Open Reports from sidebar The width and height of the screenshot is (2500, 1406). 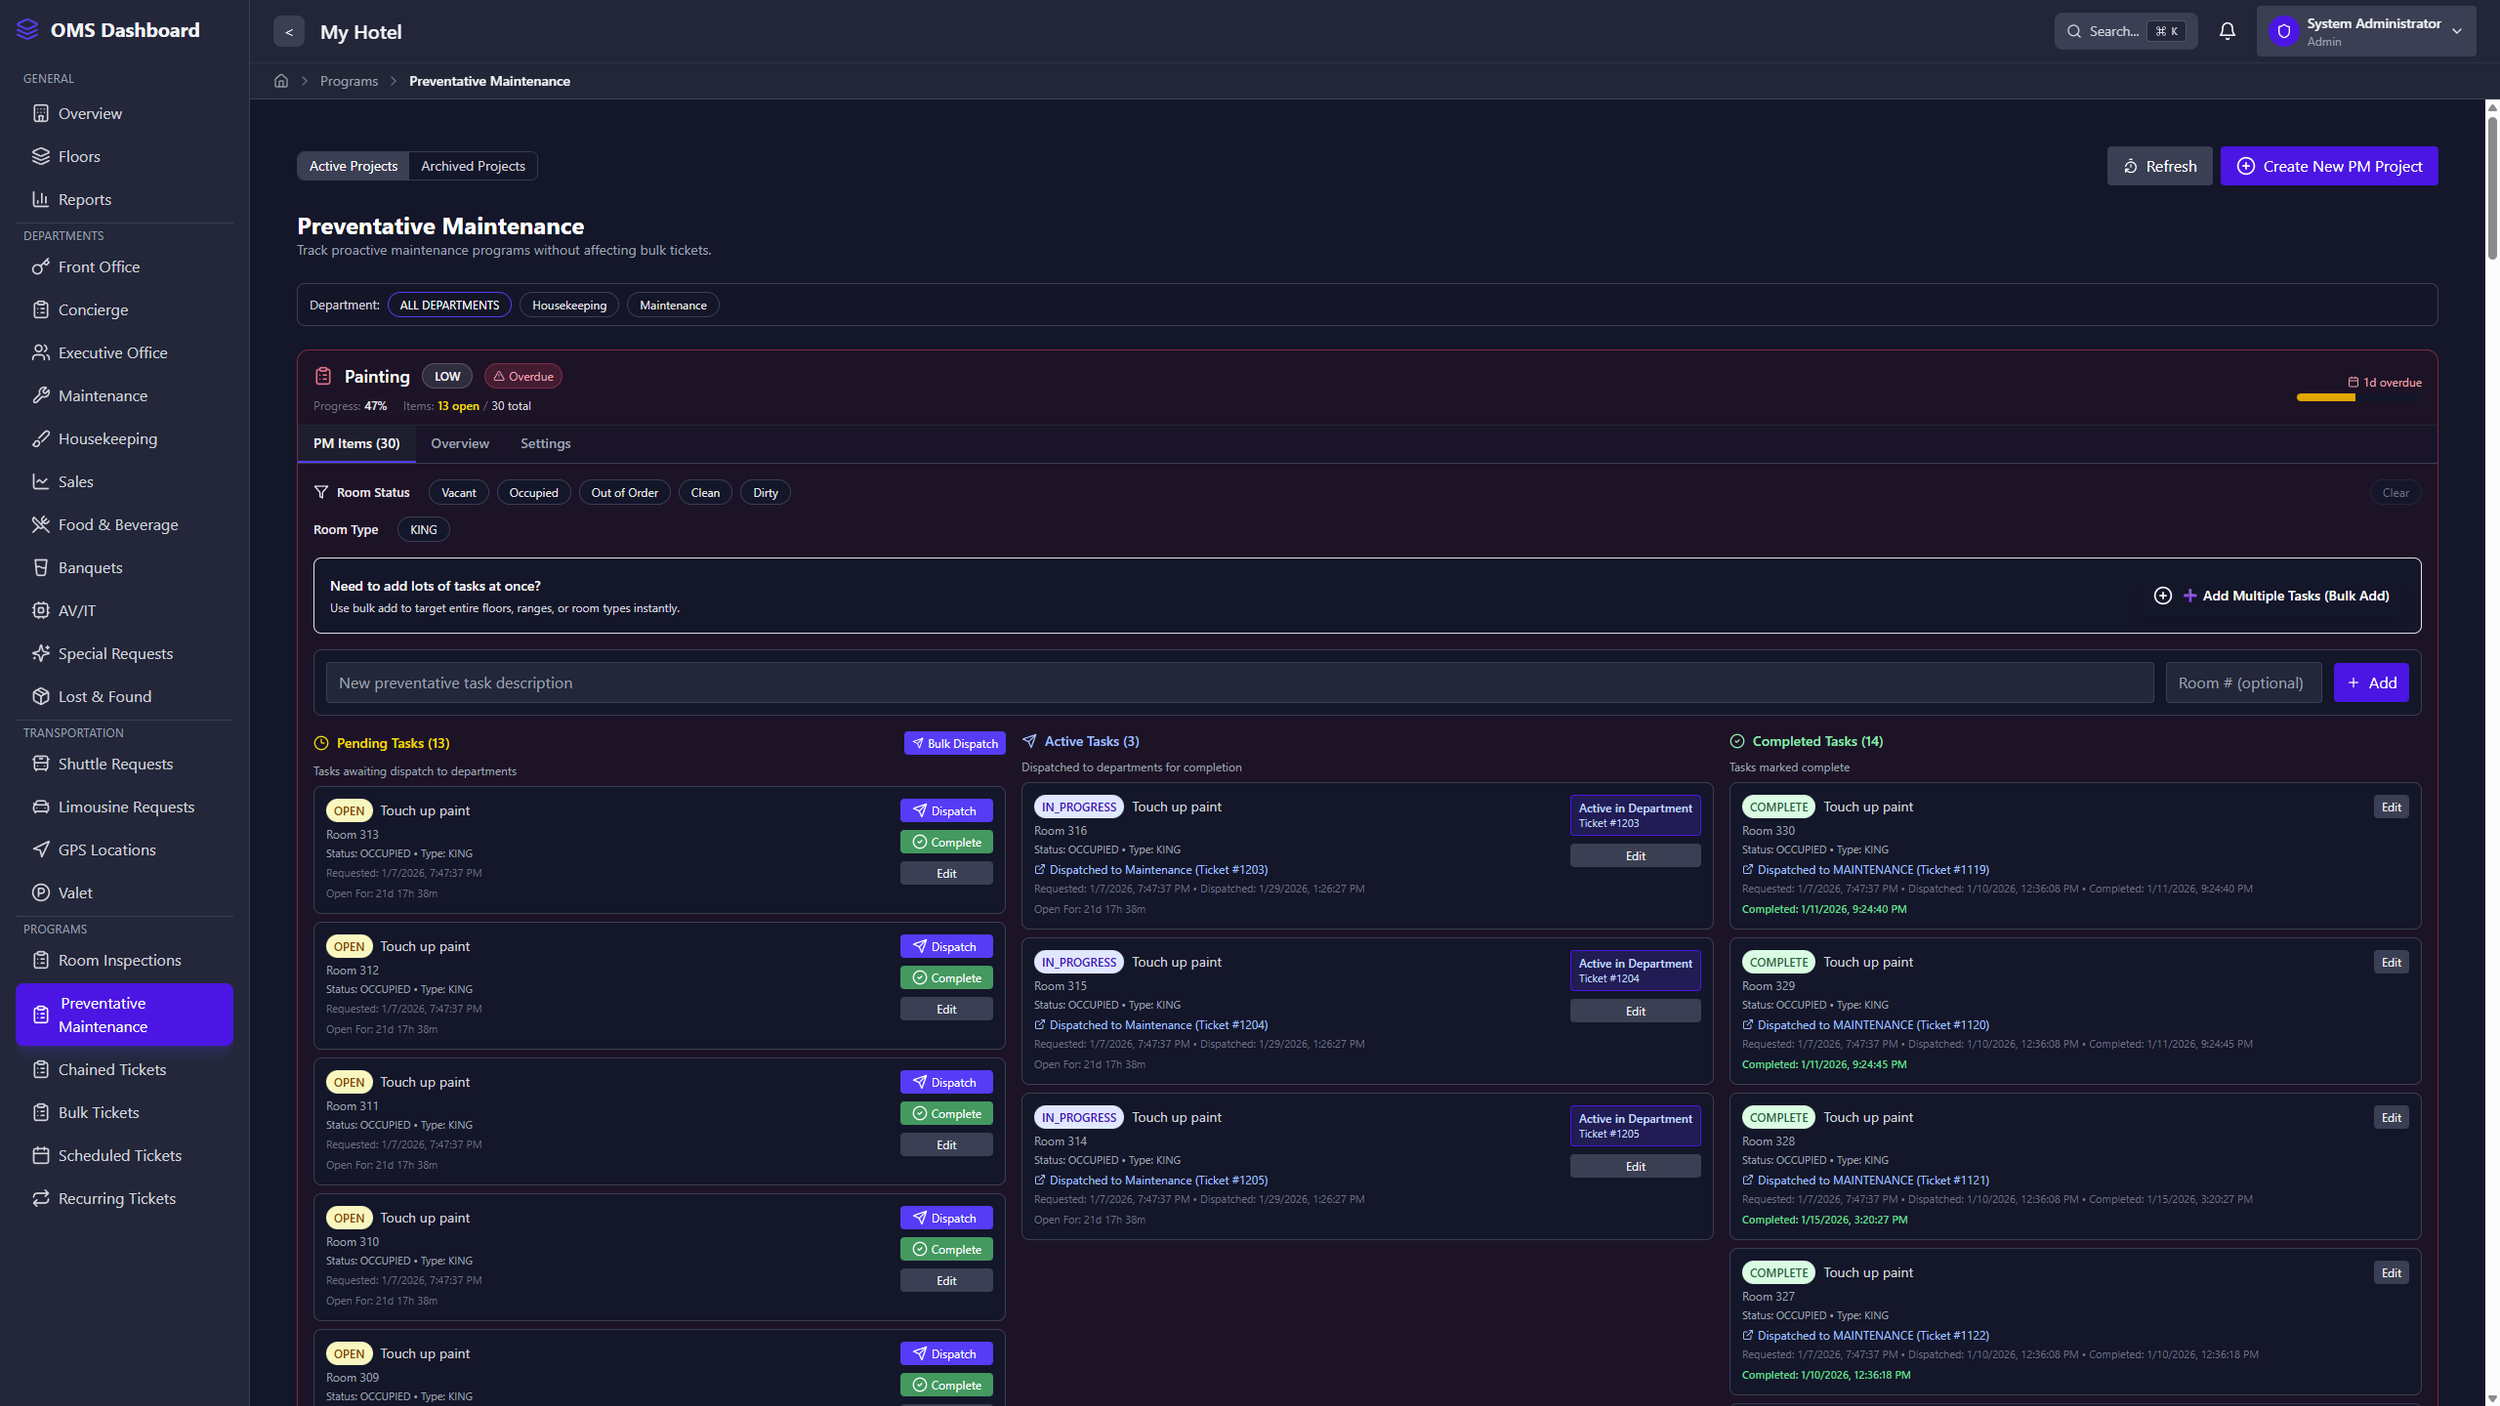click(x=84, y=200)
